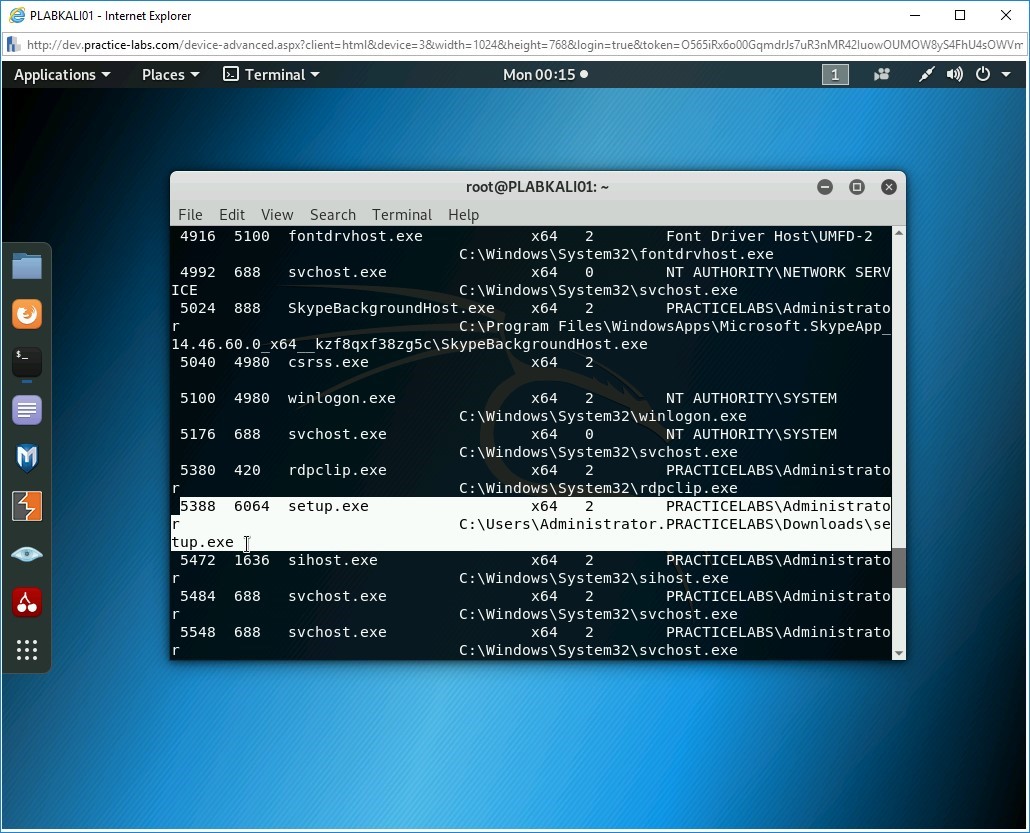Click the terminal scrollbar down arrow
This screenshot has width=1030, height=833.
(898, 652)
